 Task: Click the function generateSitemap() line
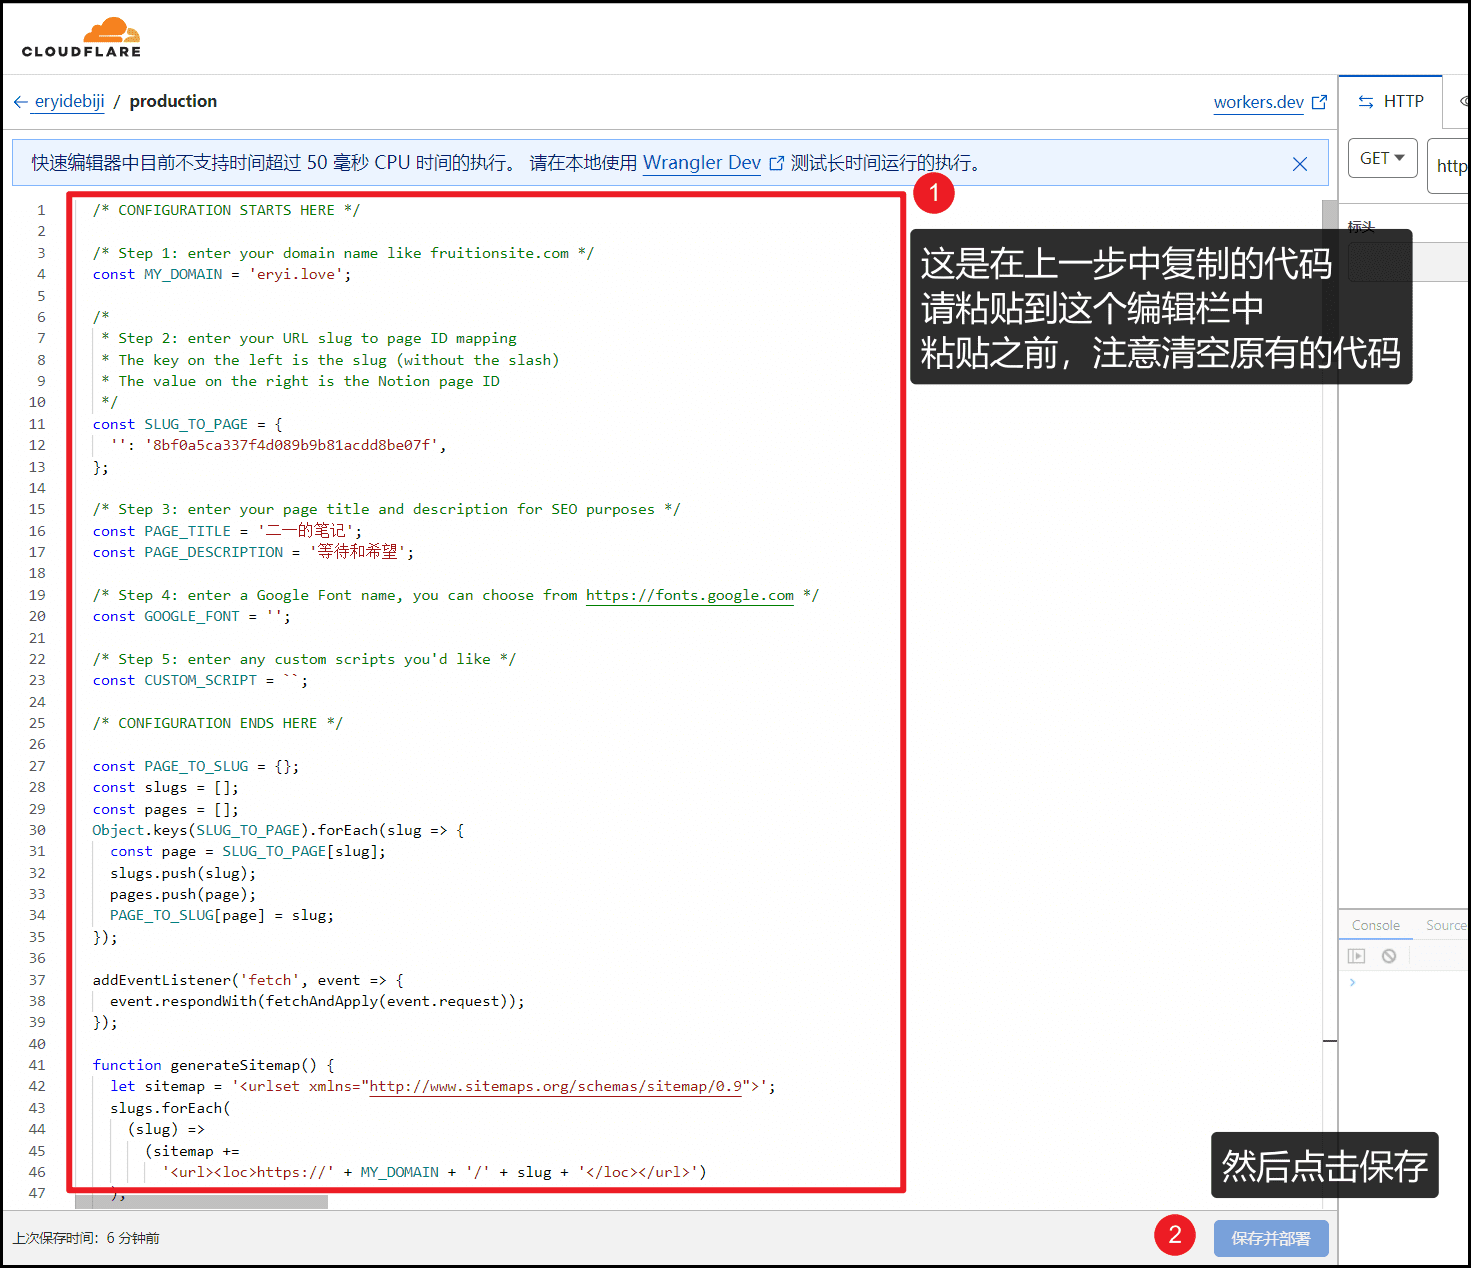tap(213, 1065)
